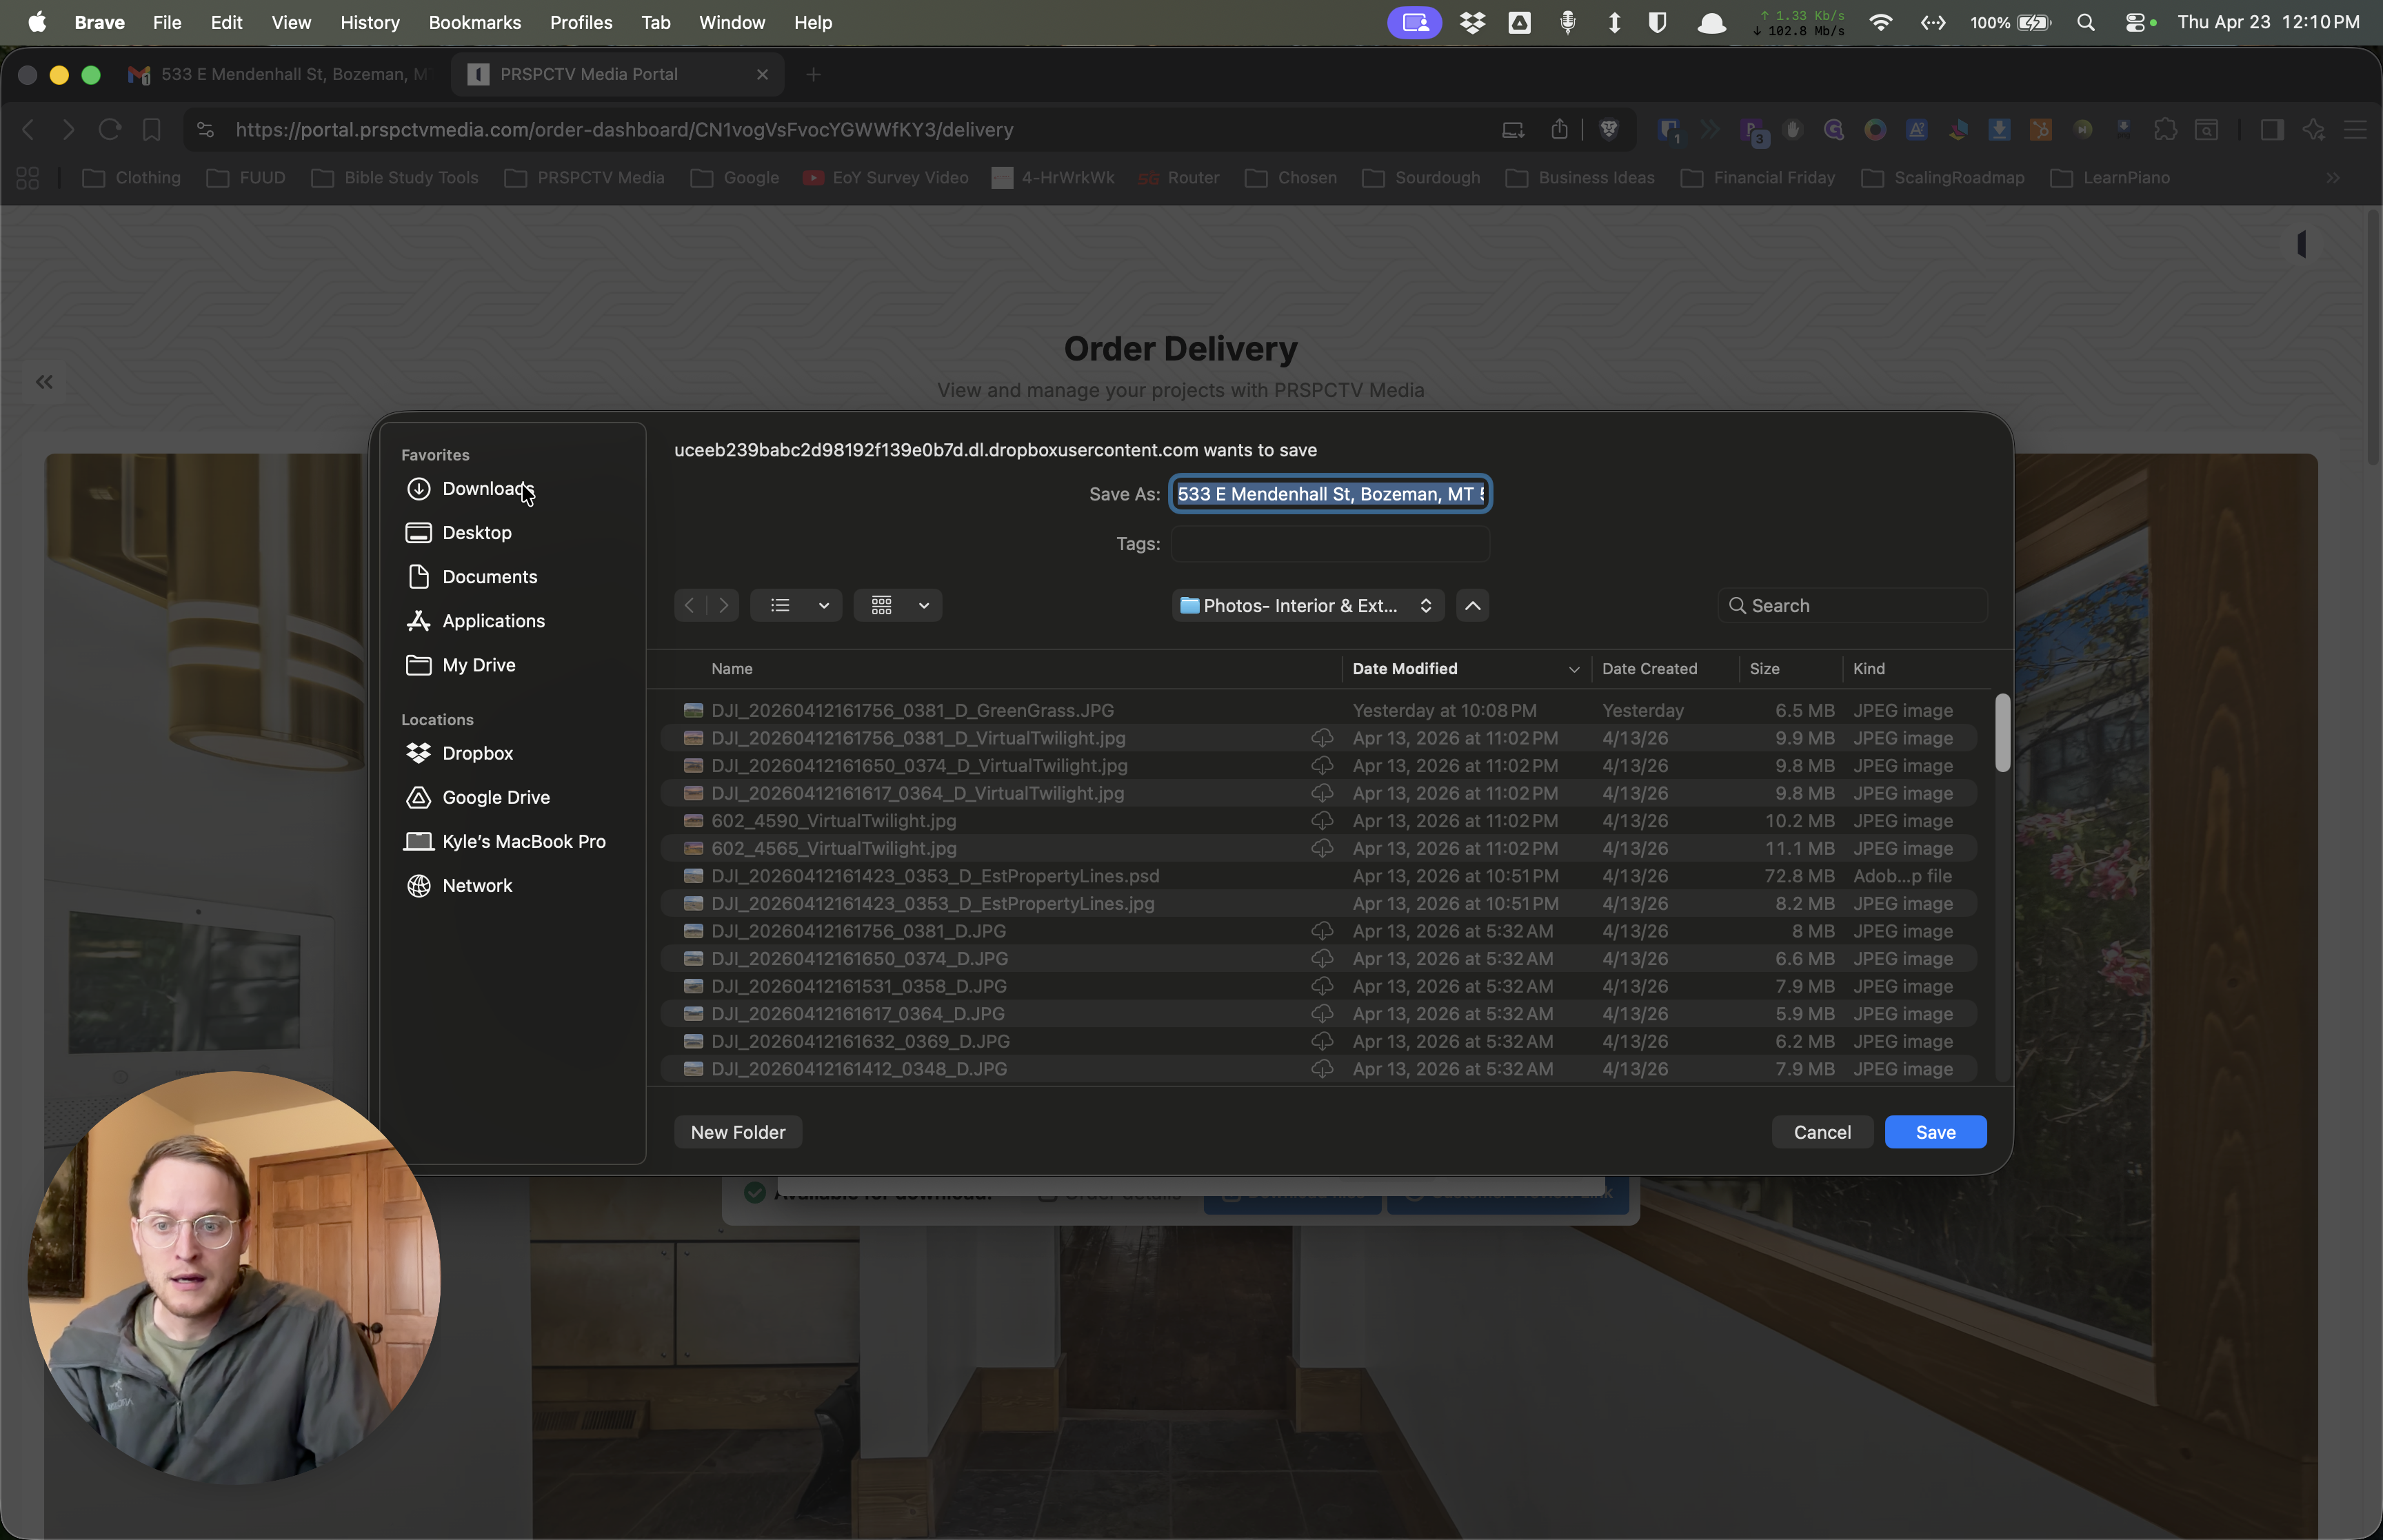This screenshot has height=1540, width=2383.
Task: Select Kyle's MacBook Pro in sidebar
Action: coord(523,841)
